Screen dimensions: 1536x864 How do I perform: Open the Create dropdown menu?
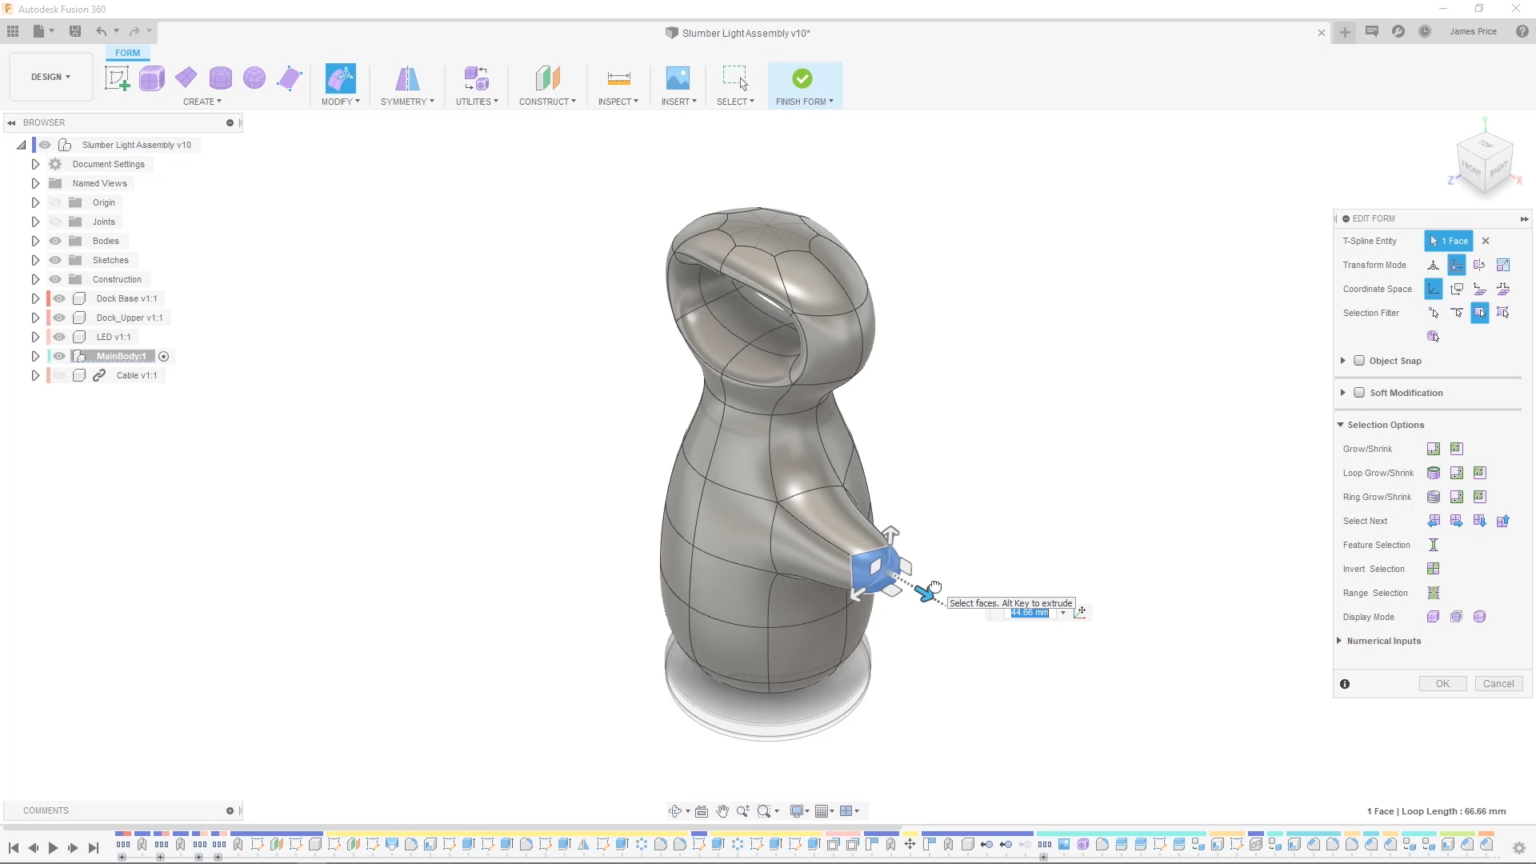tap(202, 101)
